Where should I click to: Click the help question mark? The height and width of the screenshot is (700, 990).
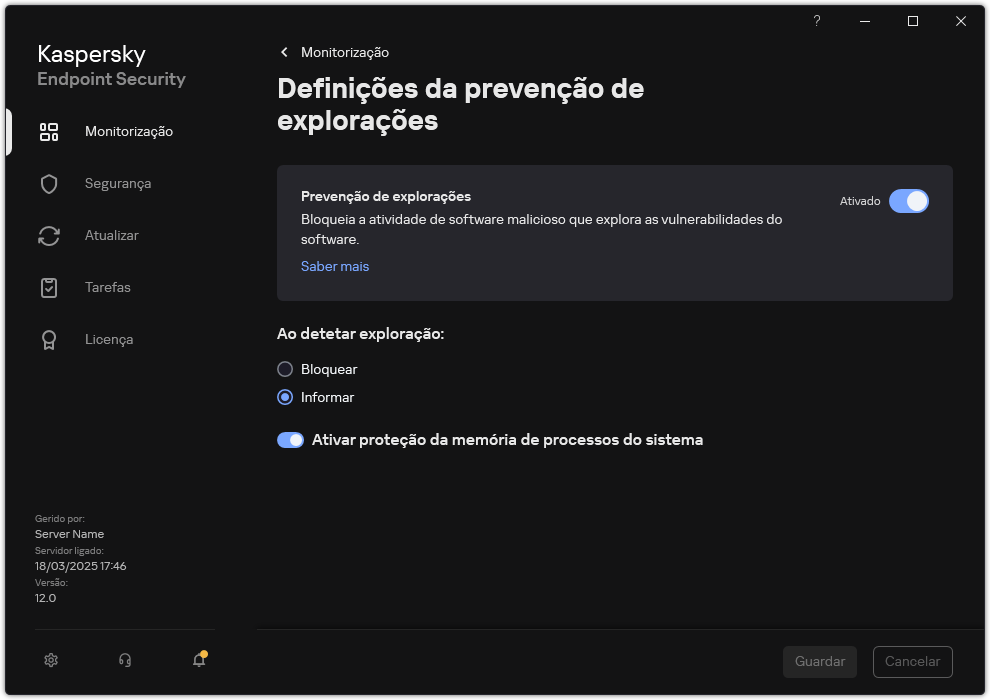[x=816, y=21]
